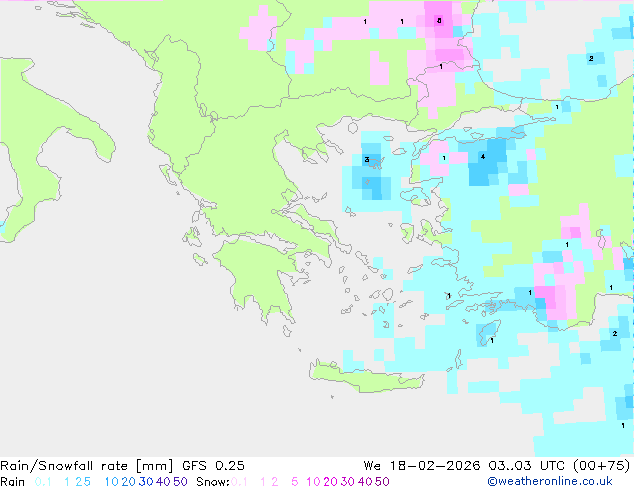Pick the Snow 50 legend color value
Screen dimensions: 634x490
[x=383, y=482]
